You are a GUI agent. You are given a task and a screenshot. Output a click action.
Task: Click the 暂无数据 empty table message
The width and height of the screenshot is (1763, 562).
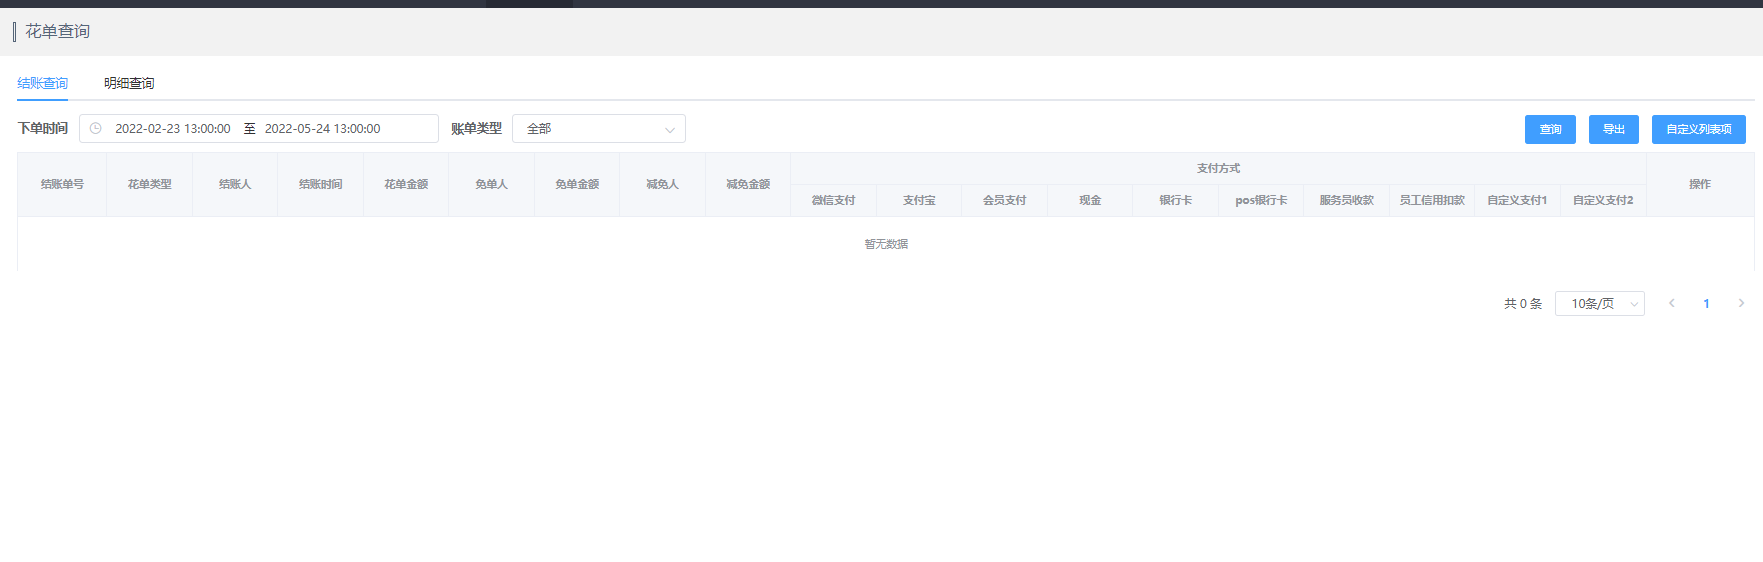click(x=886, y=244)
